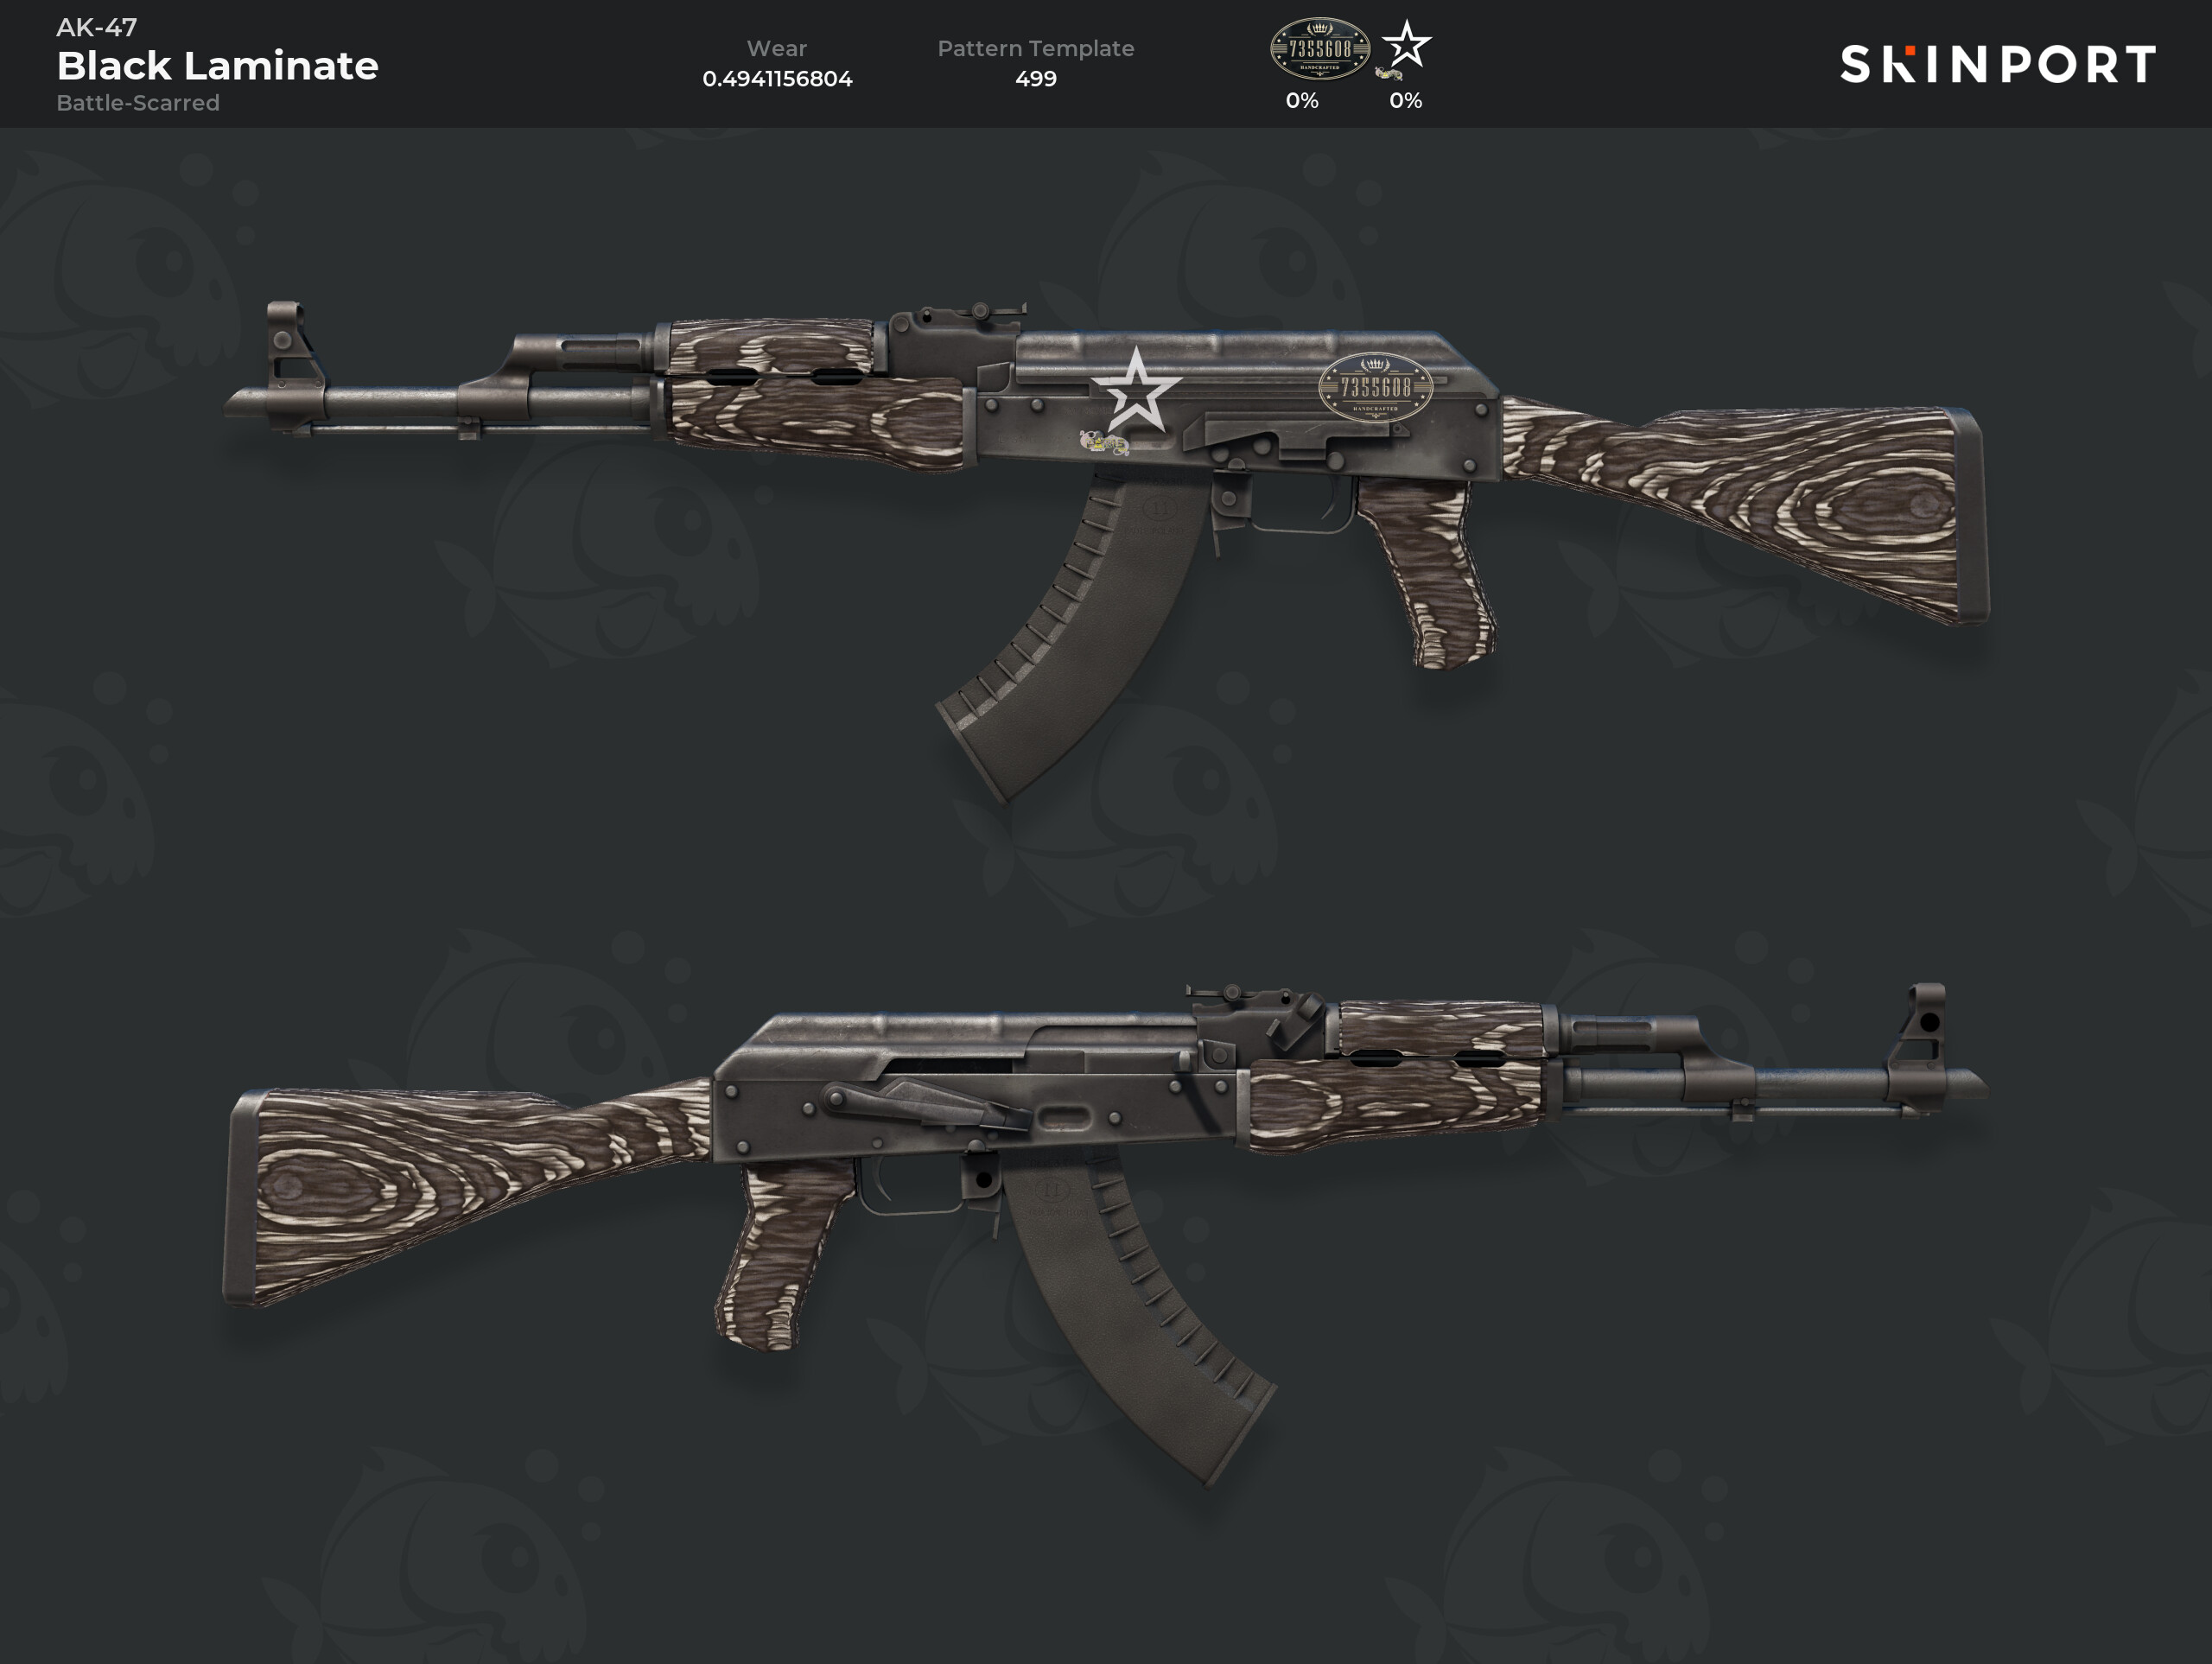
Task: Open the Skinport logo
Action: pyautogui.click(x=1997, y=64)
